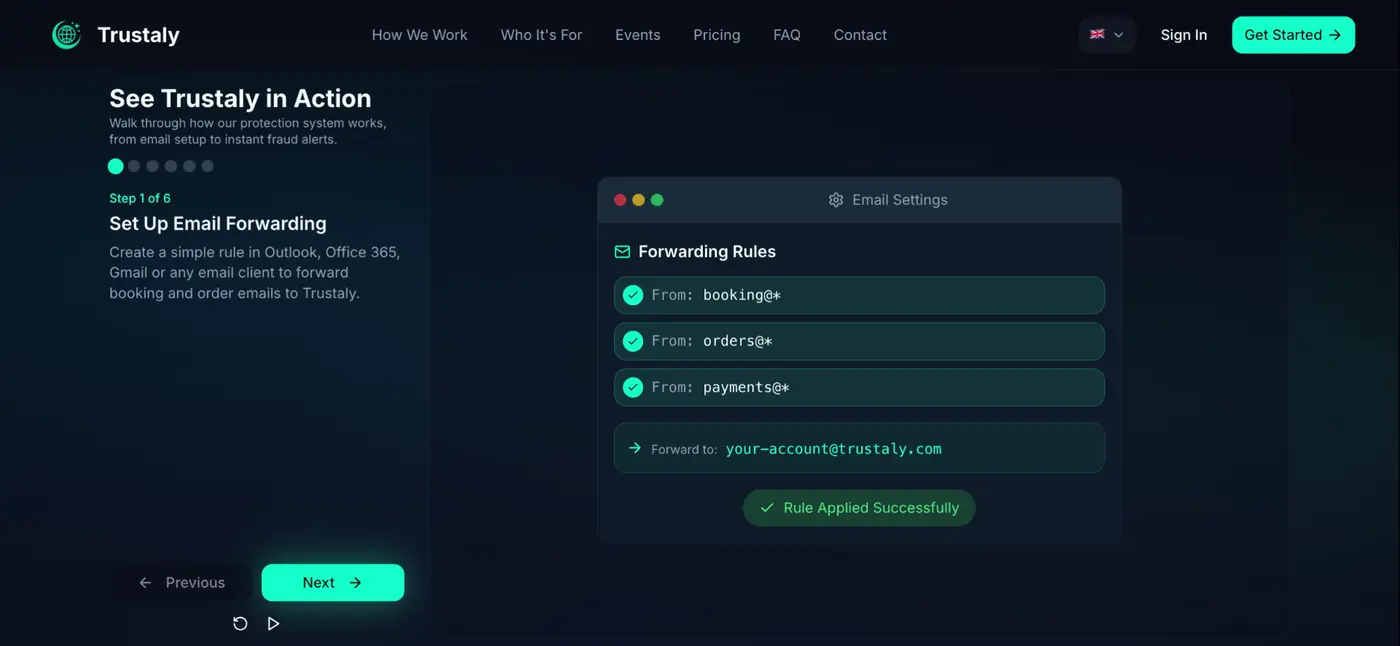Jump to step 6 progress dot
This screenshot has width=1400, height=646.
207,166
